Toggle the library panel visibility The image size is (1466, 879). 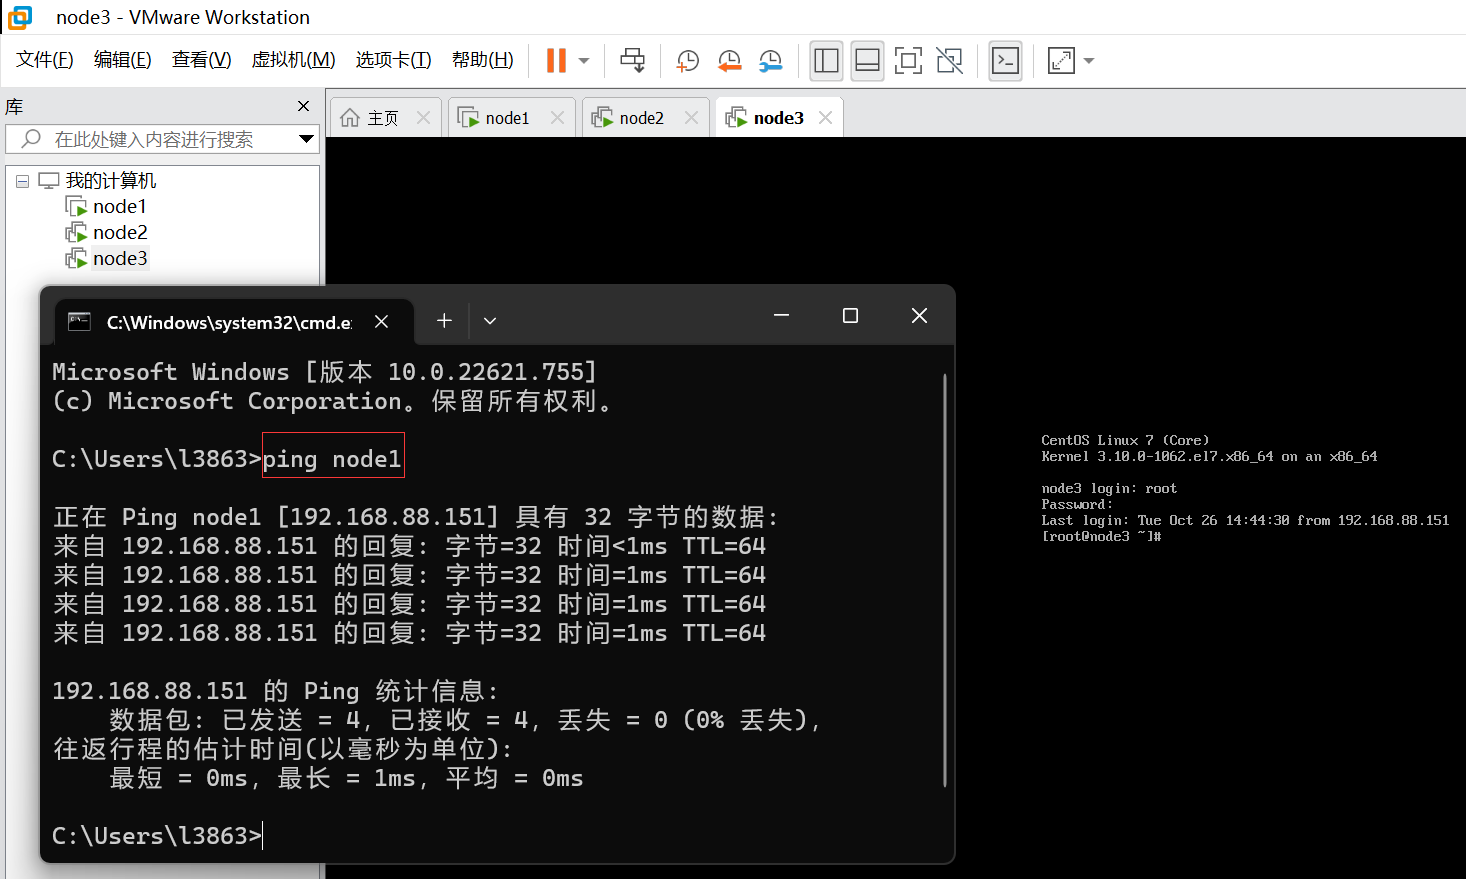(826, 60)
